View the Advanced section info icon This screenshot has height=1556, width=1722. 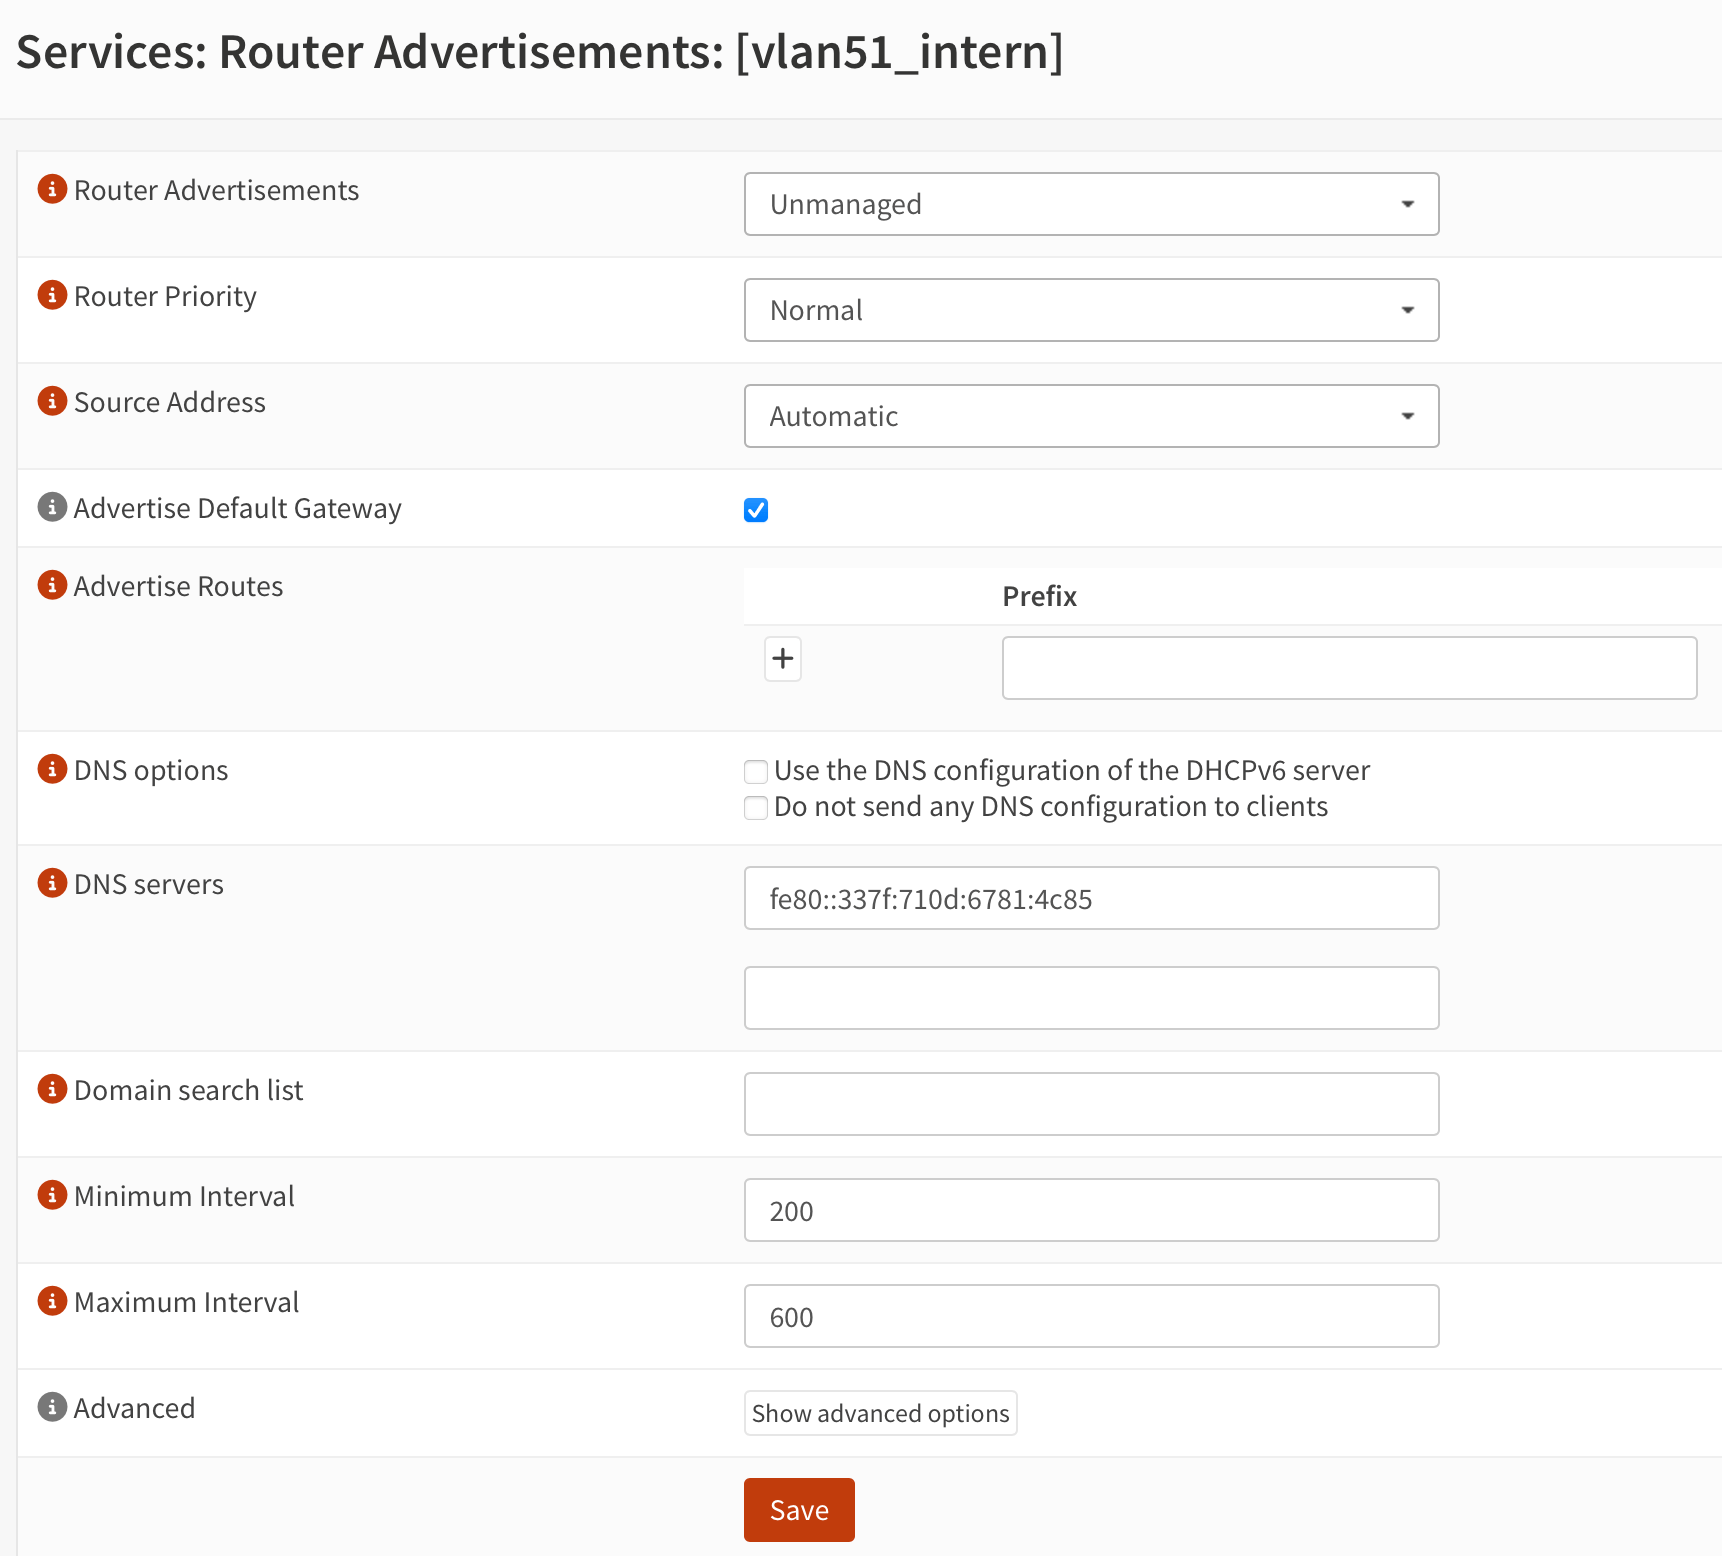(x=51, y=1406)
